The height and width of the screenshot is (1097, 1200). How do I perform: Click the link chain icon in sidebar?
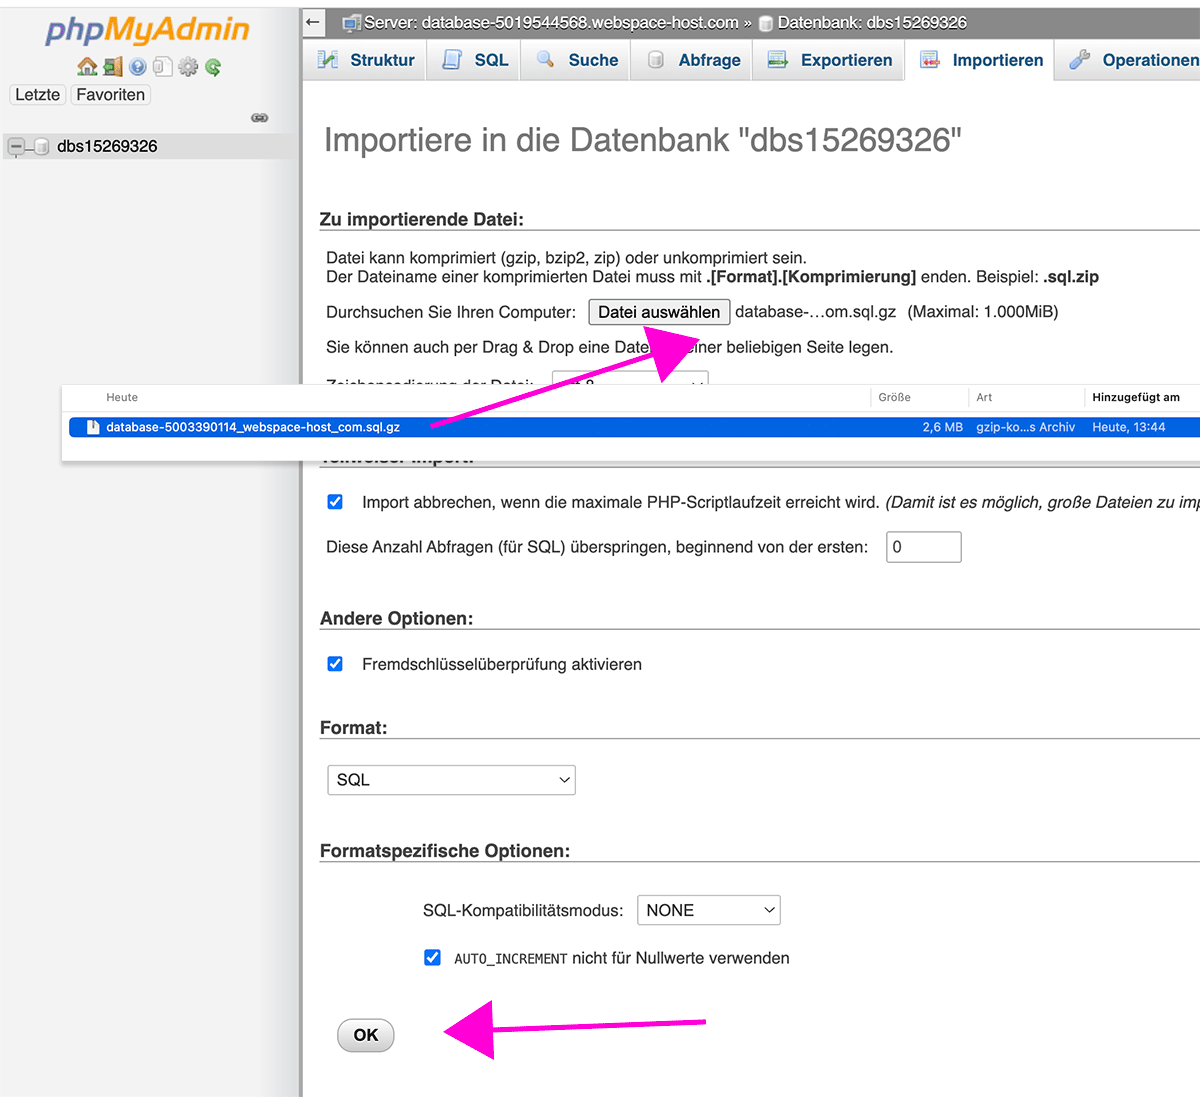(x=259, y=118)
